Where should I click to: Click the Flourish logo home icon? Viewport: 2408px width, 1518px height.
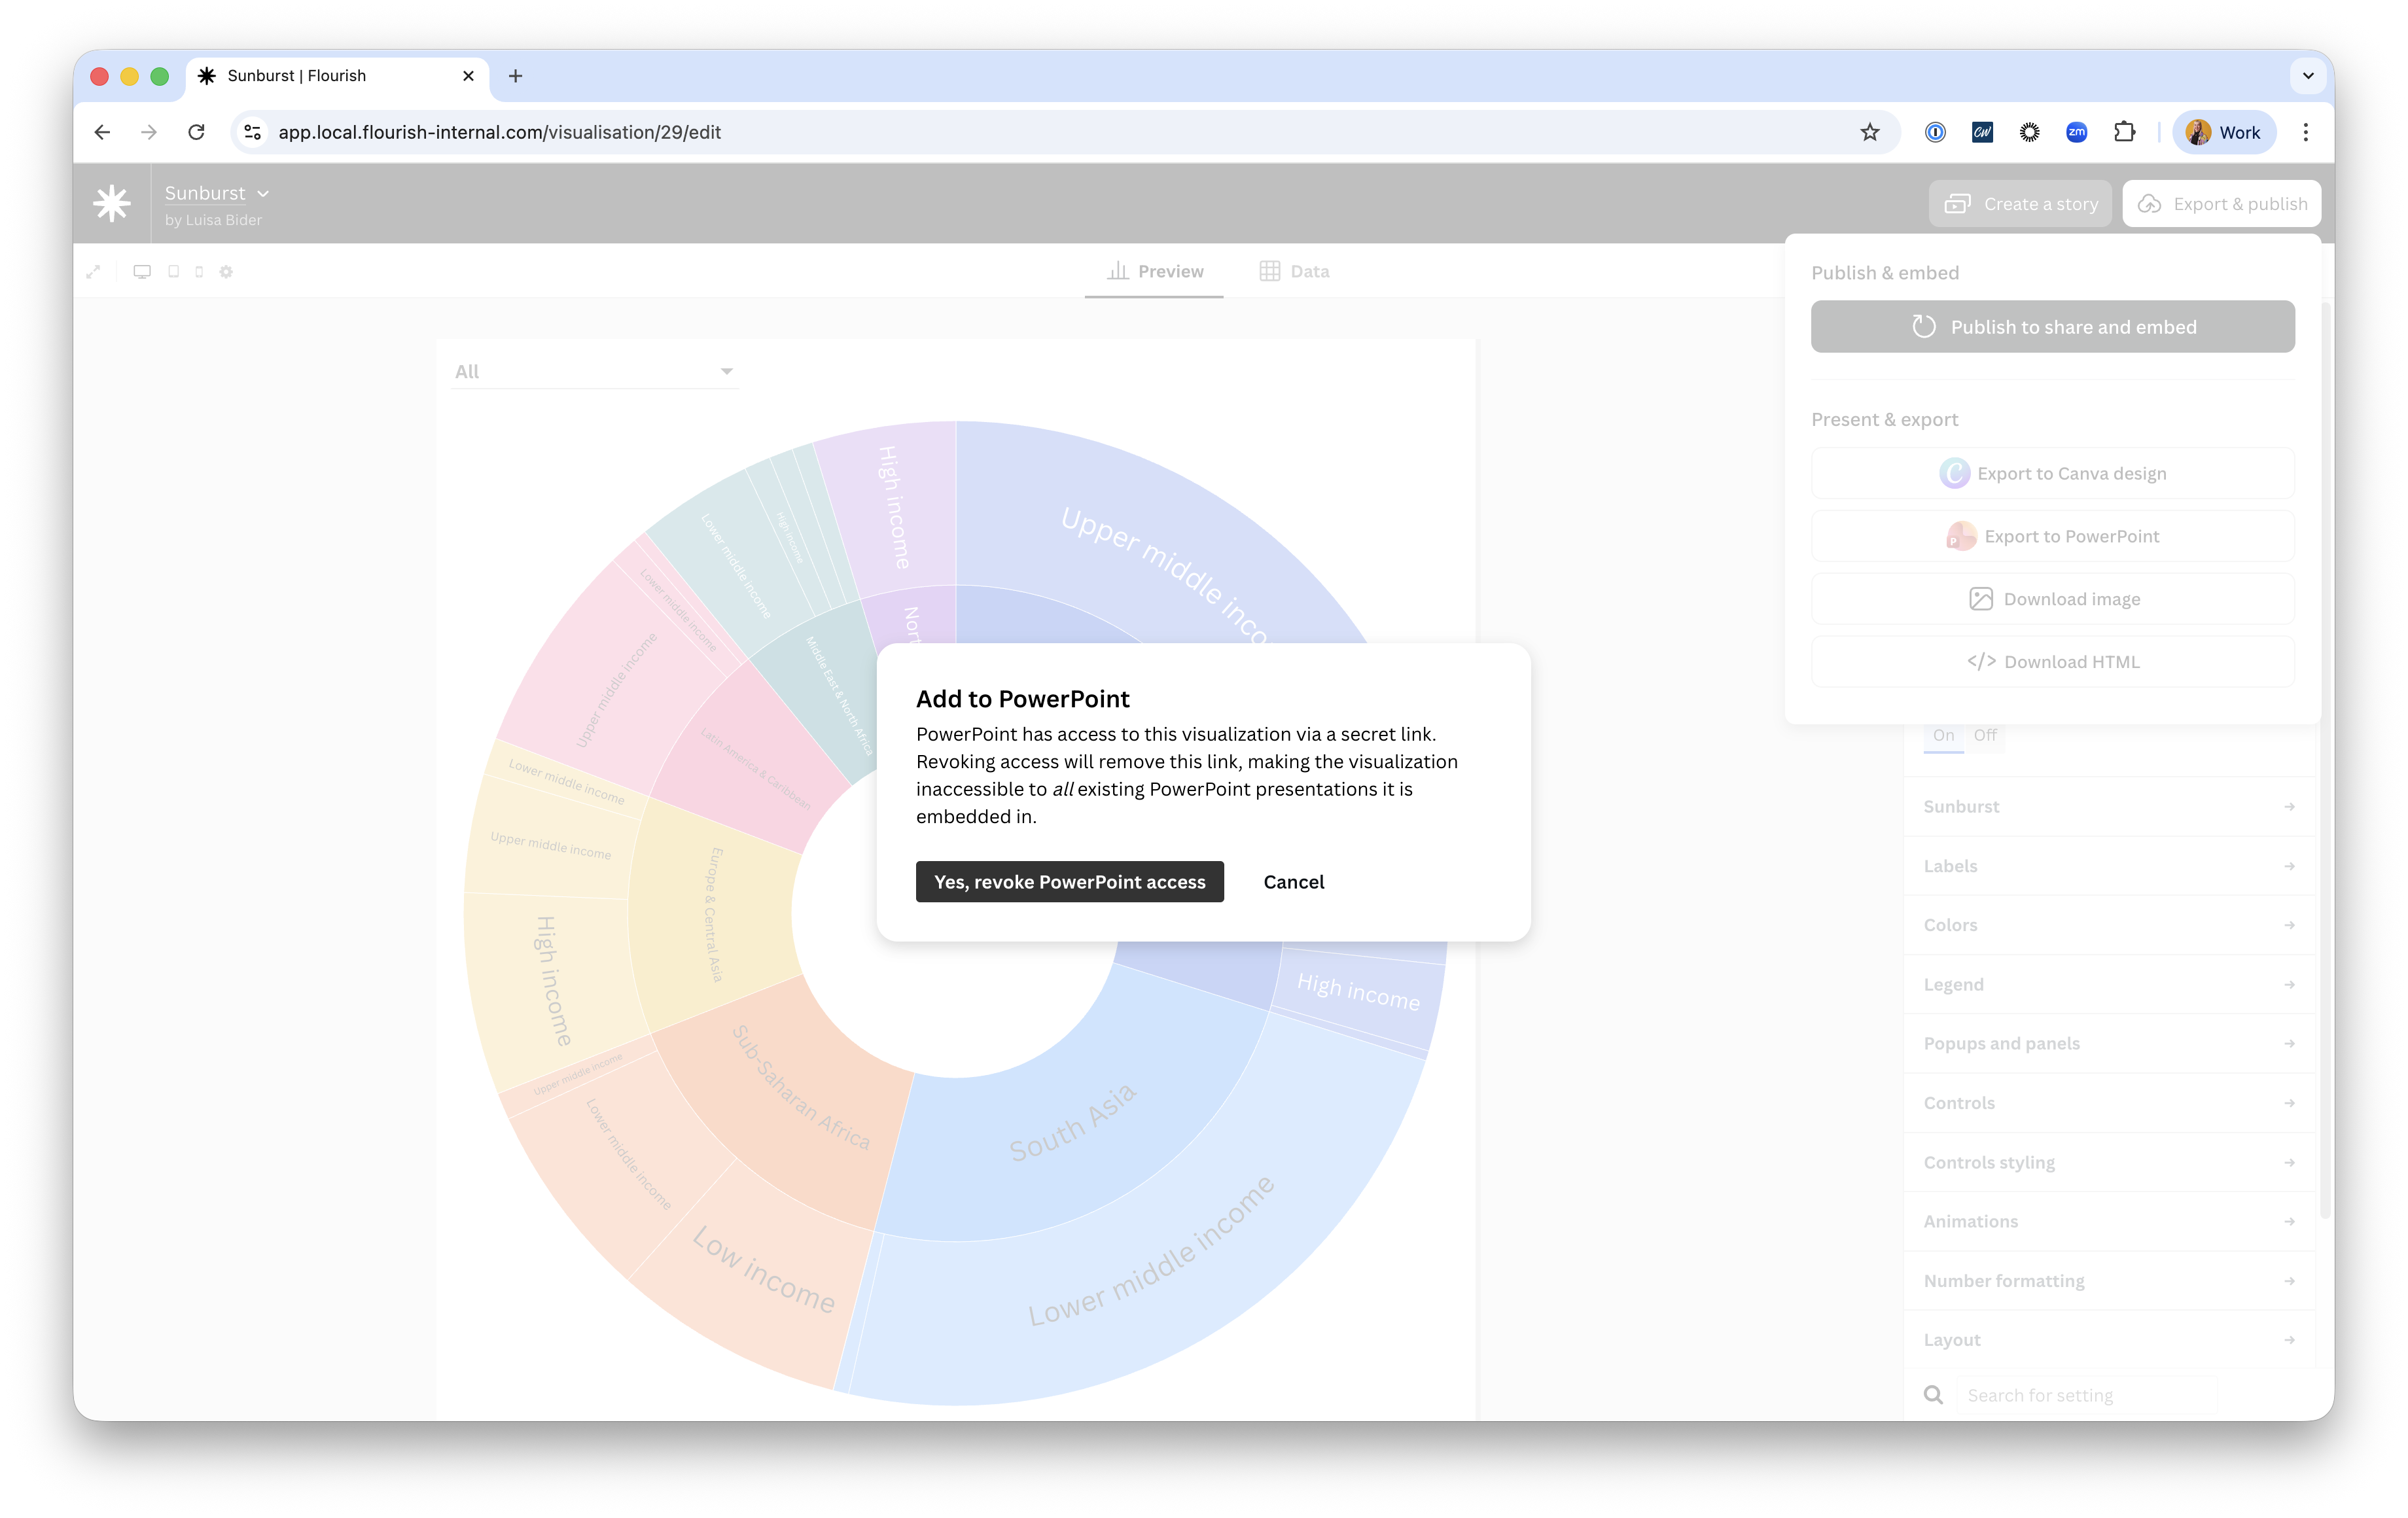point(112,204)
